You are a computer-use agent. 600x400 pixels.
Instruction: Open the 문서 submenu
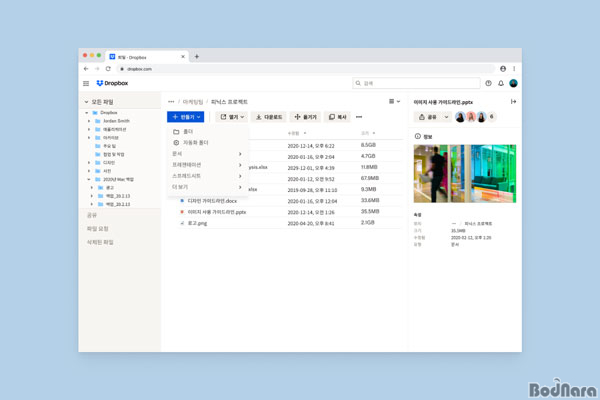tap(208, 154)
